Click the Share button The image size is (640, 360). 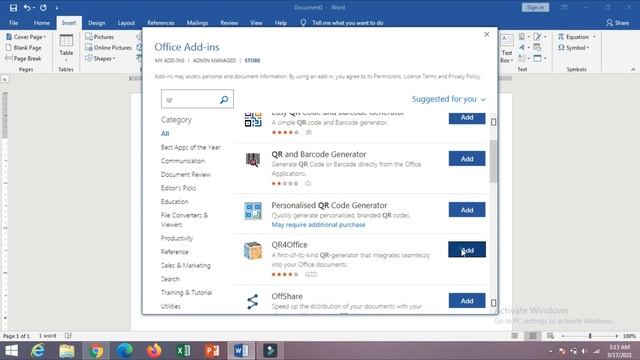618,23
